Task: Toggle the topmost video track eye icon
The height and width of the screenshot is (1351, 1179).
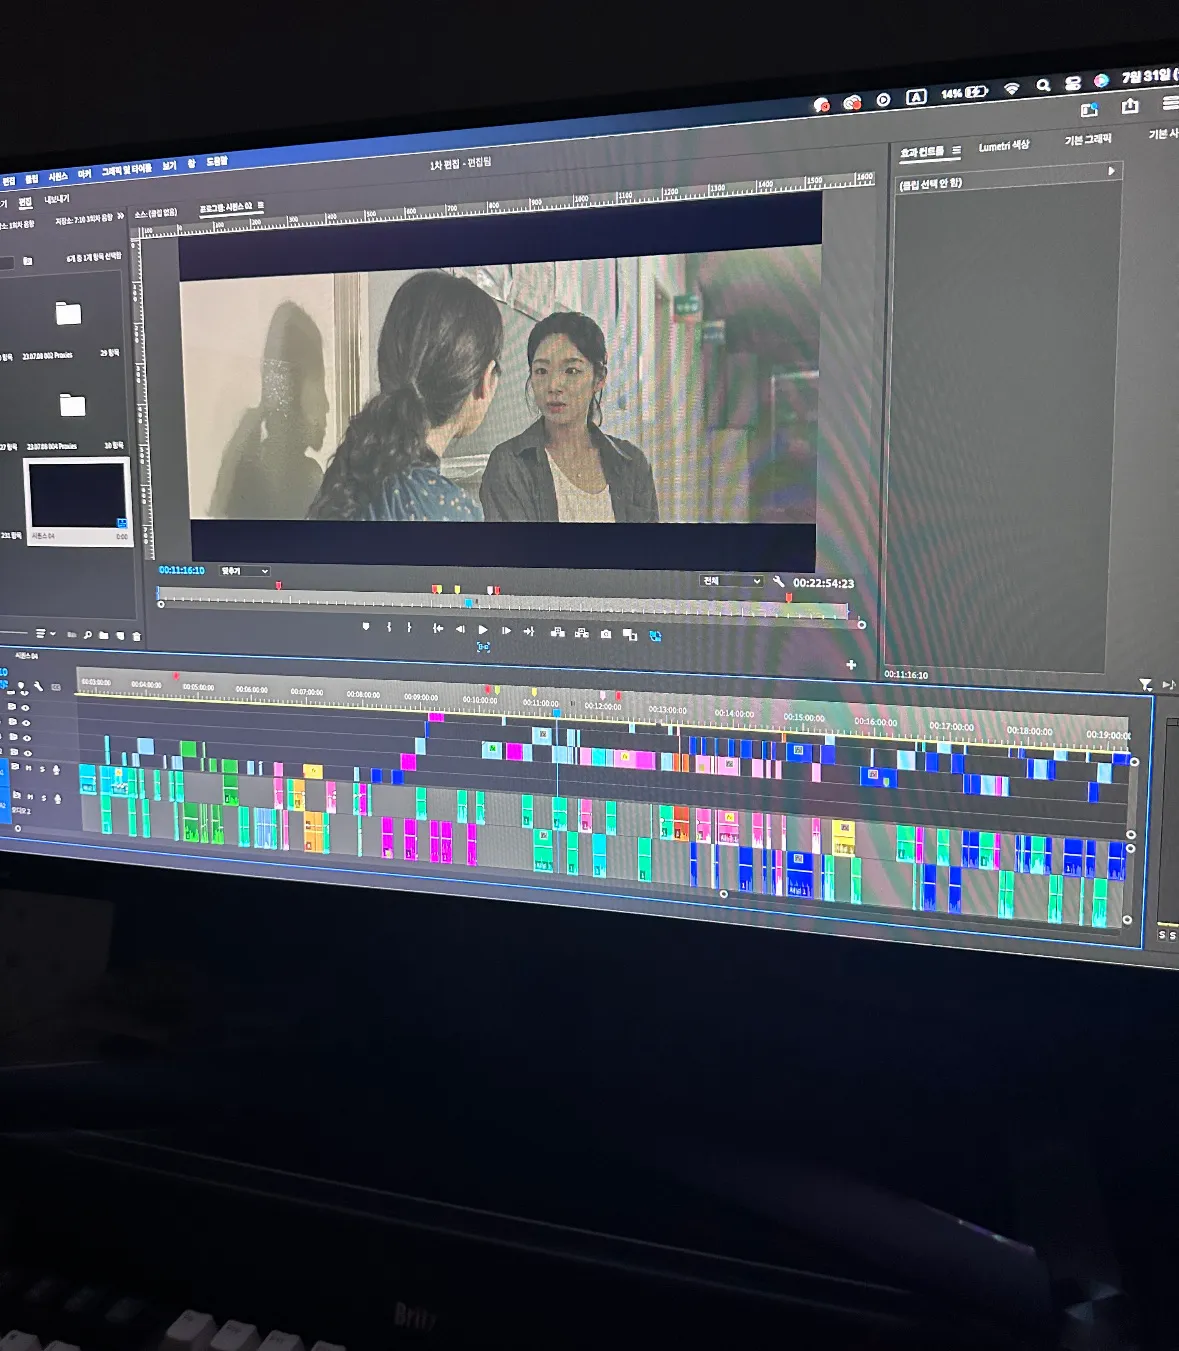Action: [x=26, y=707]
